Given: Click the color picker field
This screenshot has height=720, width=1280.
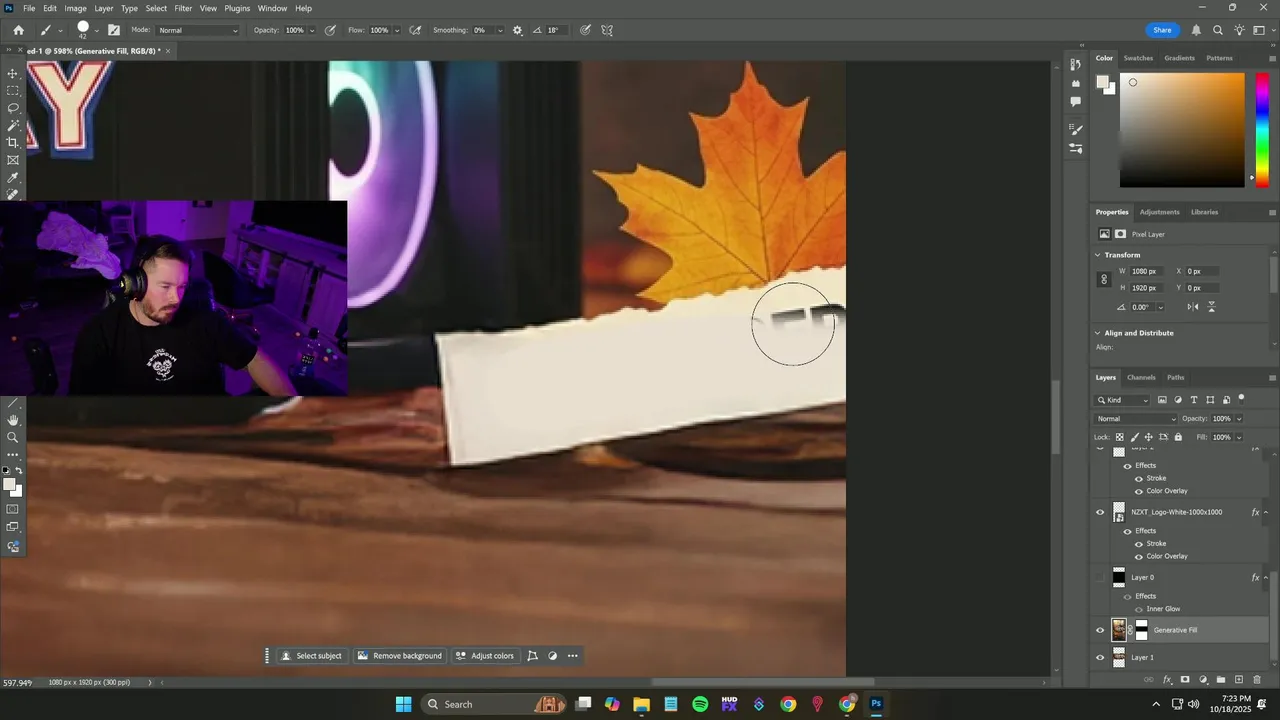Looking at the screenshot, I should (x=1182, y=130).
